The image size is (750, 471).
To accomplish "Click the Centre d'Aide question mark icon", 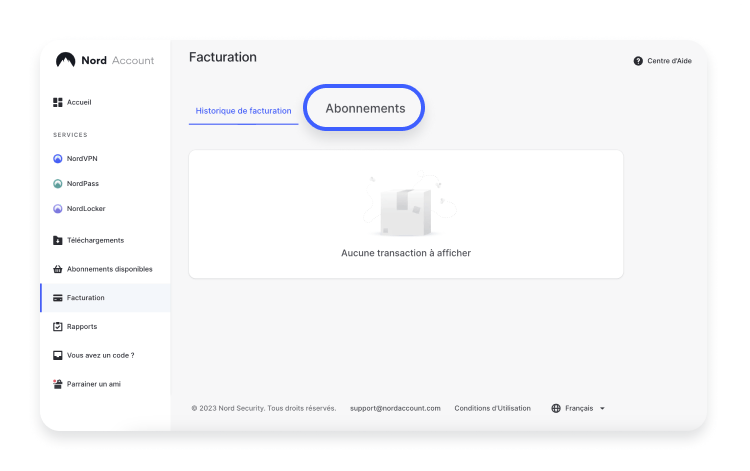I will click(x=638, y=61).
